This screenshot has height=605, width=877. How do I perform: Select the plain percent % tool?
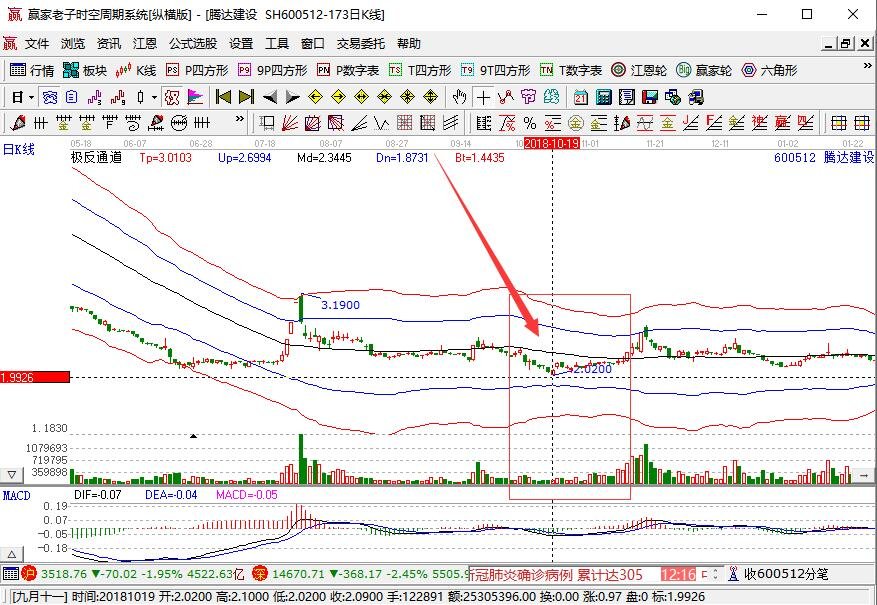pyautogui.click(x=530, y=122)
